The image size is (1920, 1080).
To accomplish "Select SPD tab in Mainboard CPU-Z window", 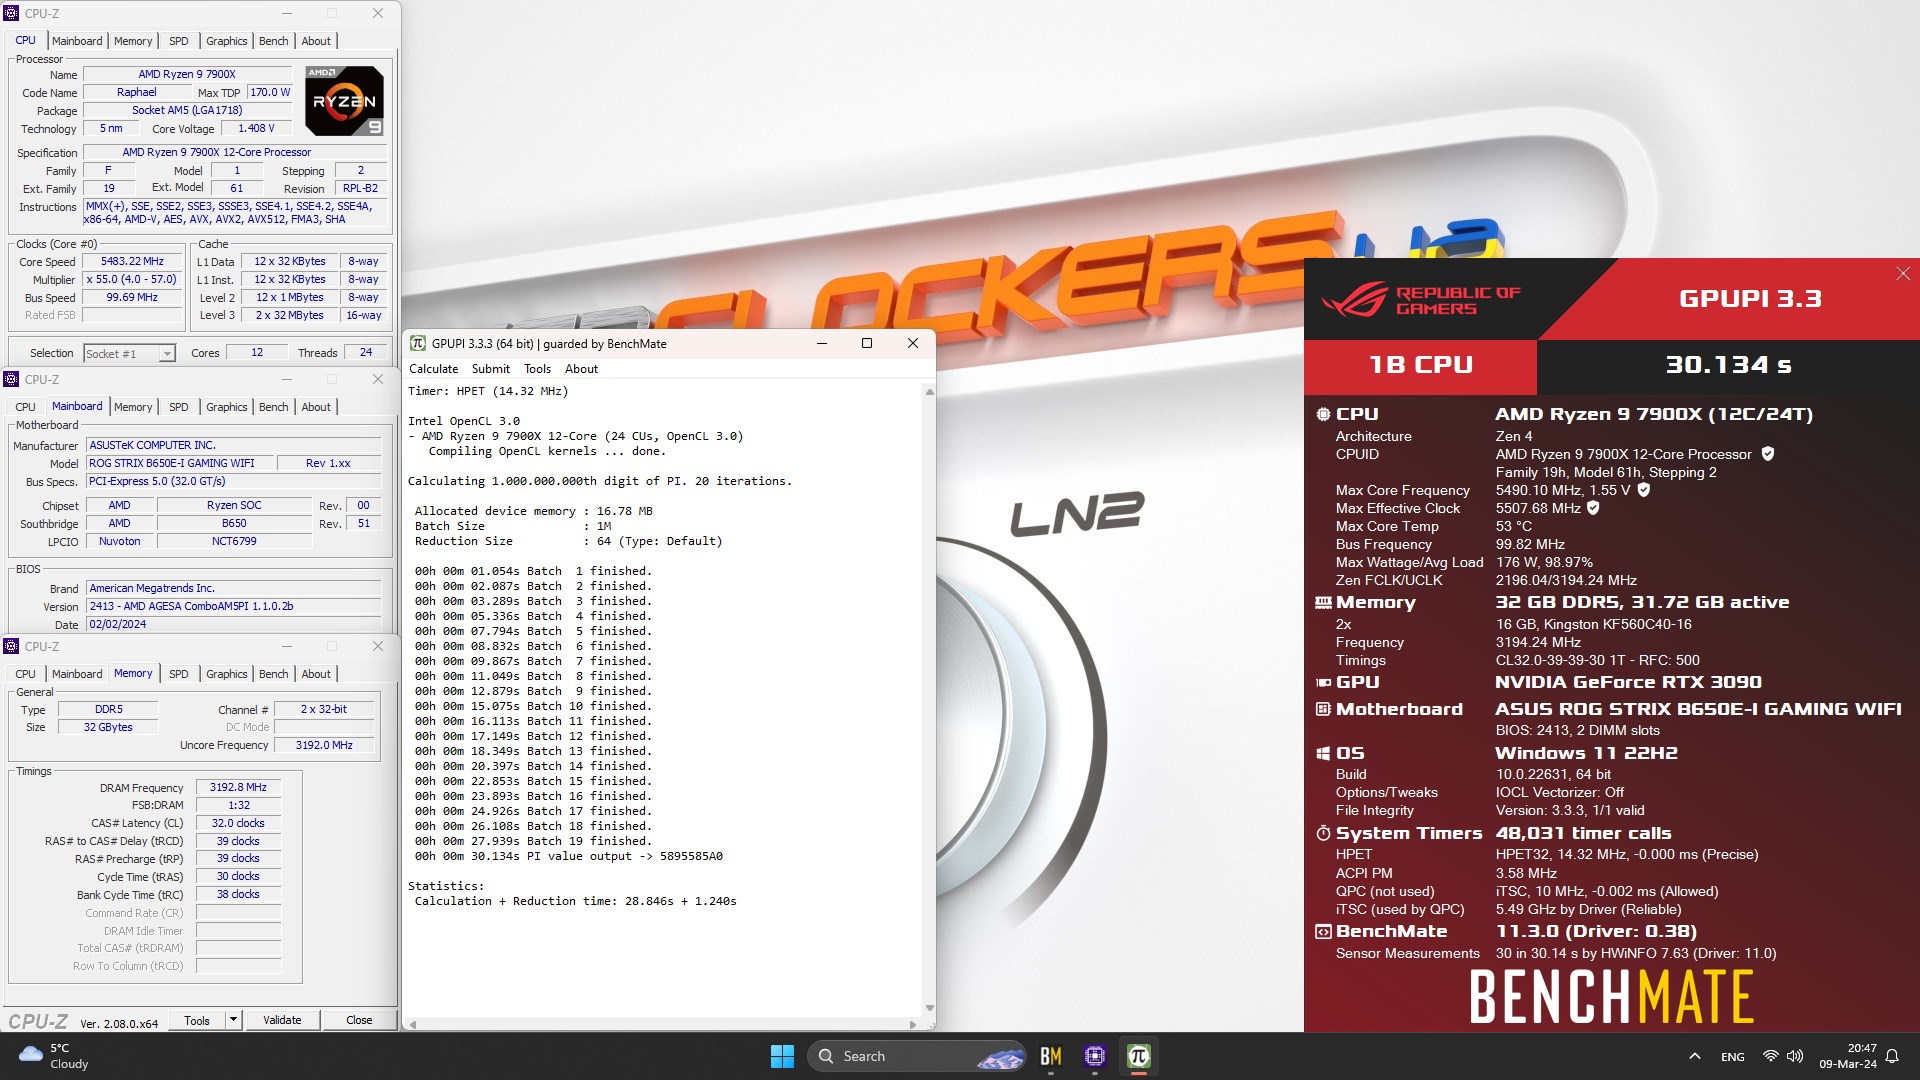I will click(179, 407).
